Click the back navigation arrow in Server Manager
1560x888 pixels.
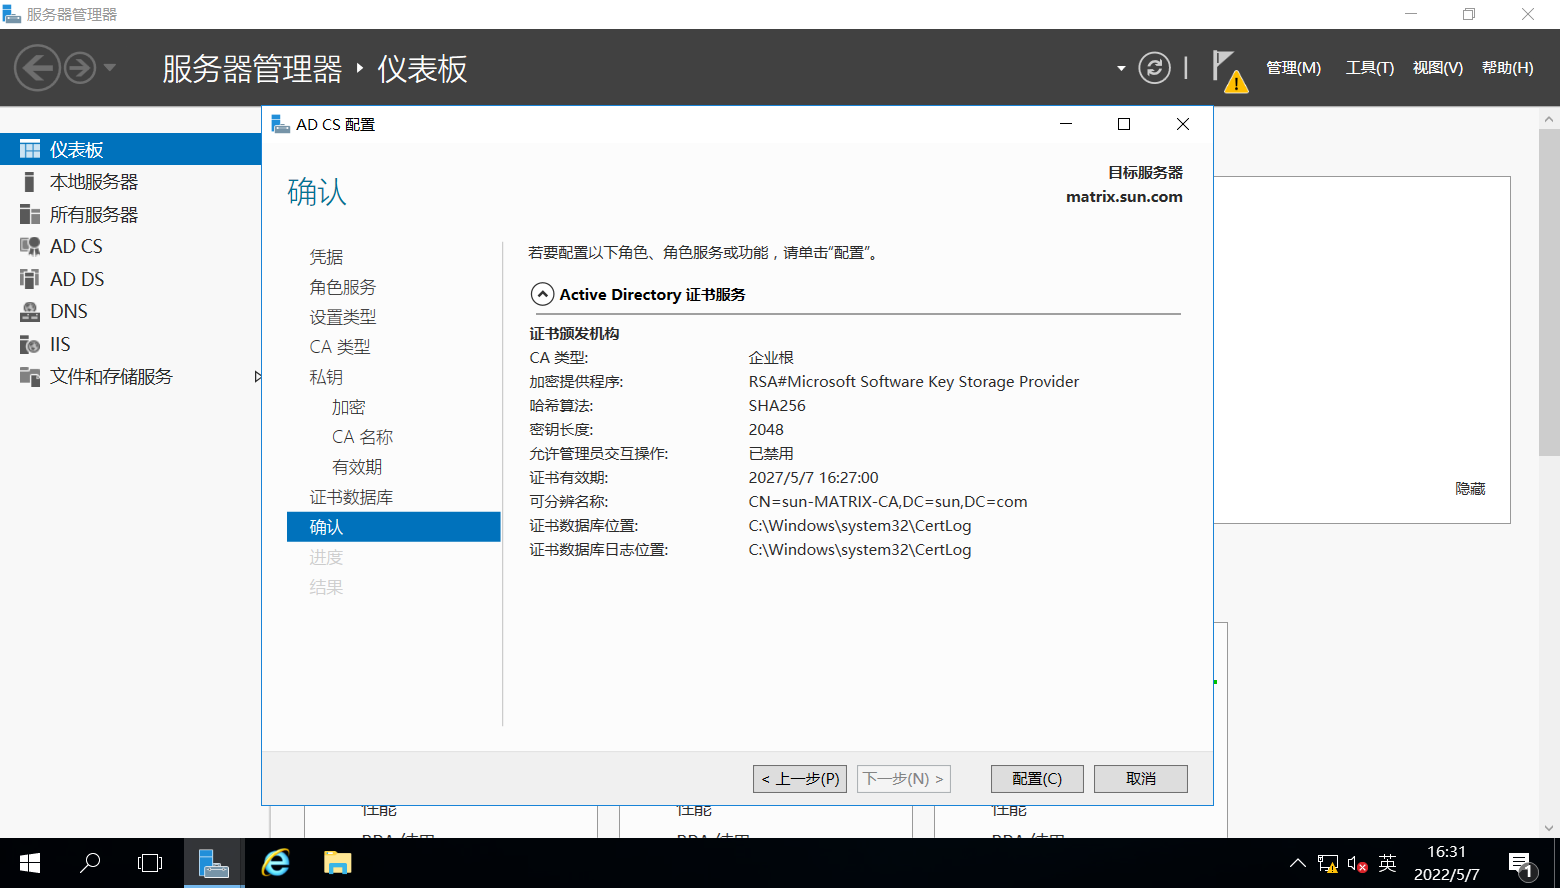pos(38,68)
